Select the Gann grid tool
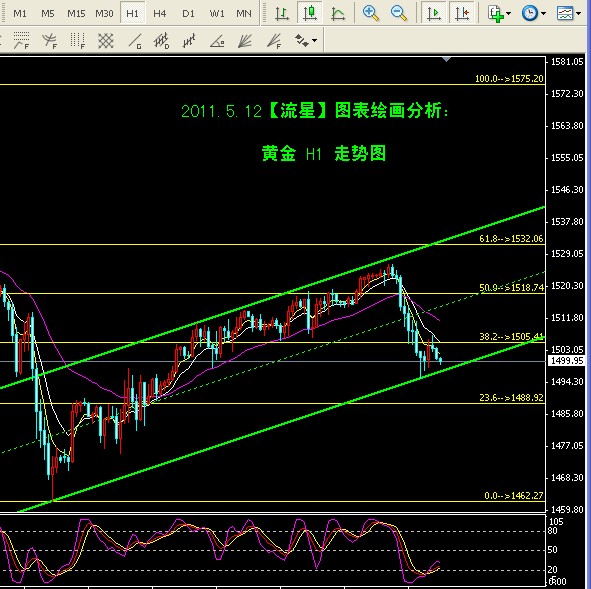This screenshot has width=591, height=589. pos(106,41)
